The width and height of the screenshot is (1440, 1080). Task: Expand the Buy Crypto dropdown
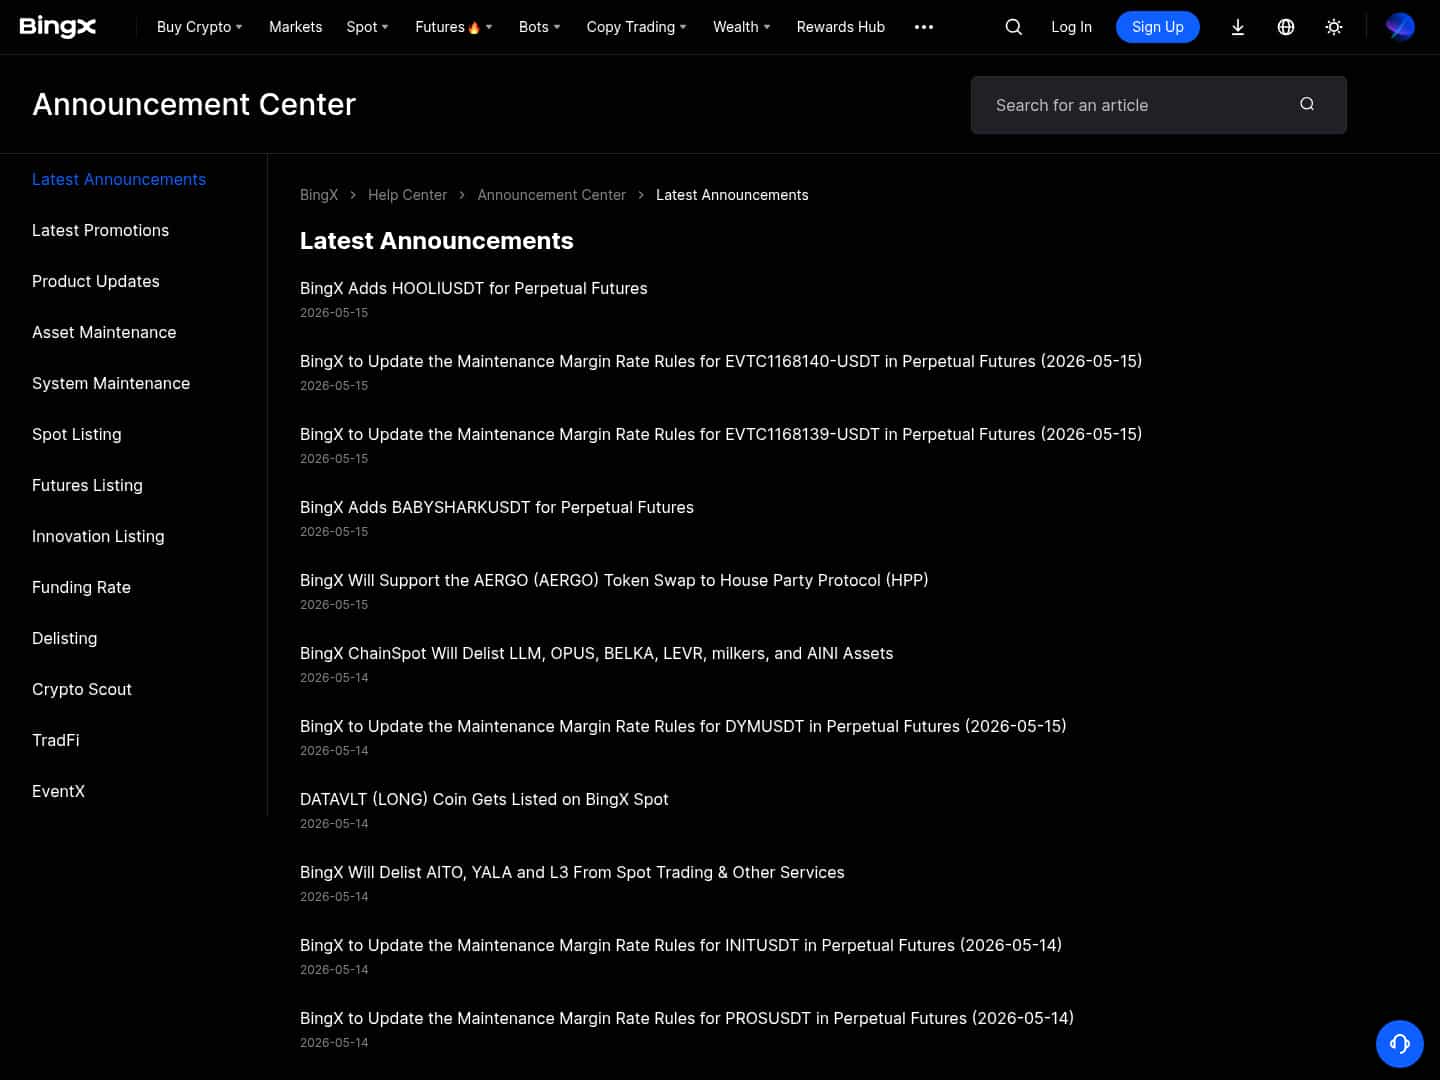coord(200,27)
